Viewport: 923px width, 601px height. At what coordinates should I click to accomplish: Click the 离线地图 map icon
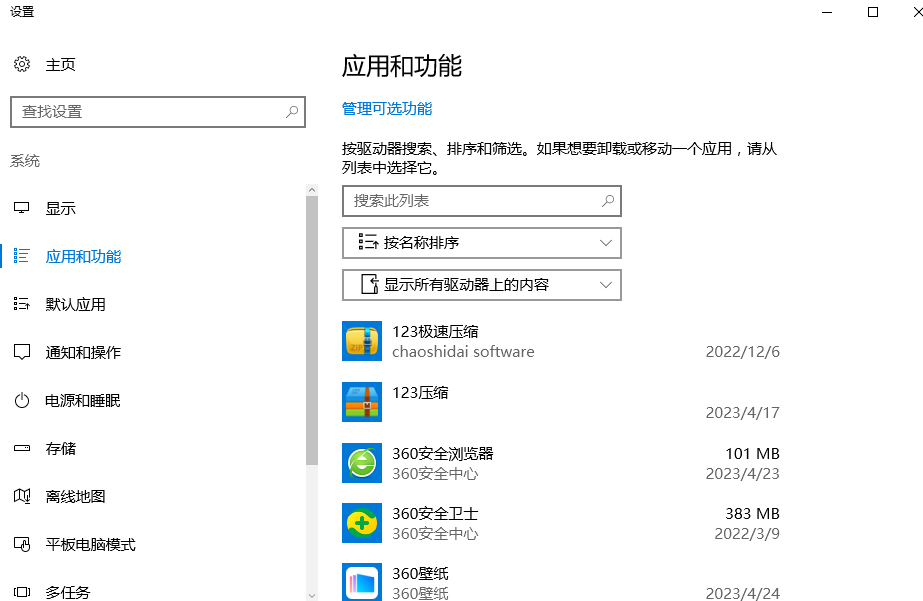[22, 496]
